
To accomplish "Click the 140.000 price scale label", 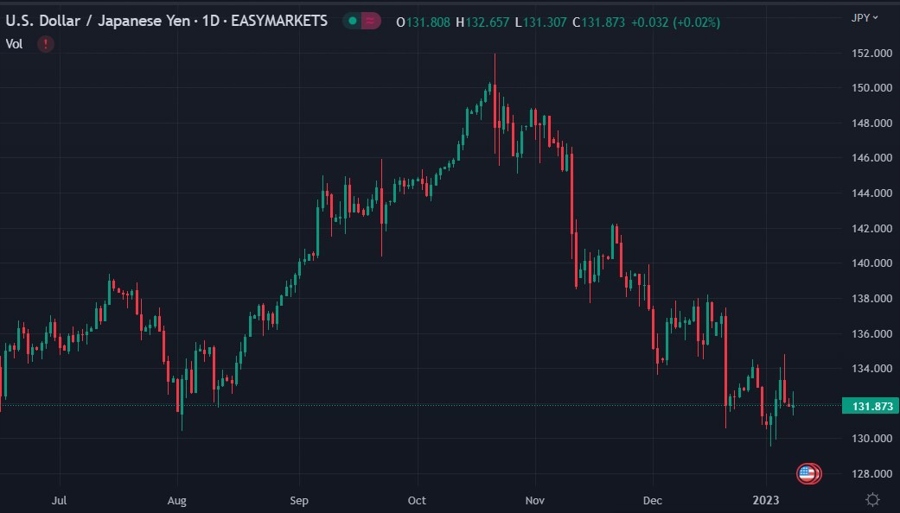I will tap(872, 263).
